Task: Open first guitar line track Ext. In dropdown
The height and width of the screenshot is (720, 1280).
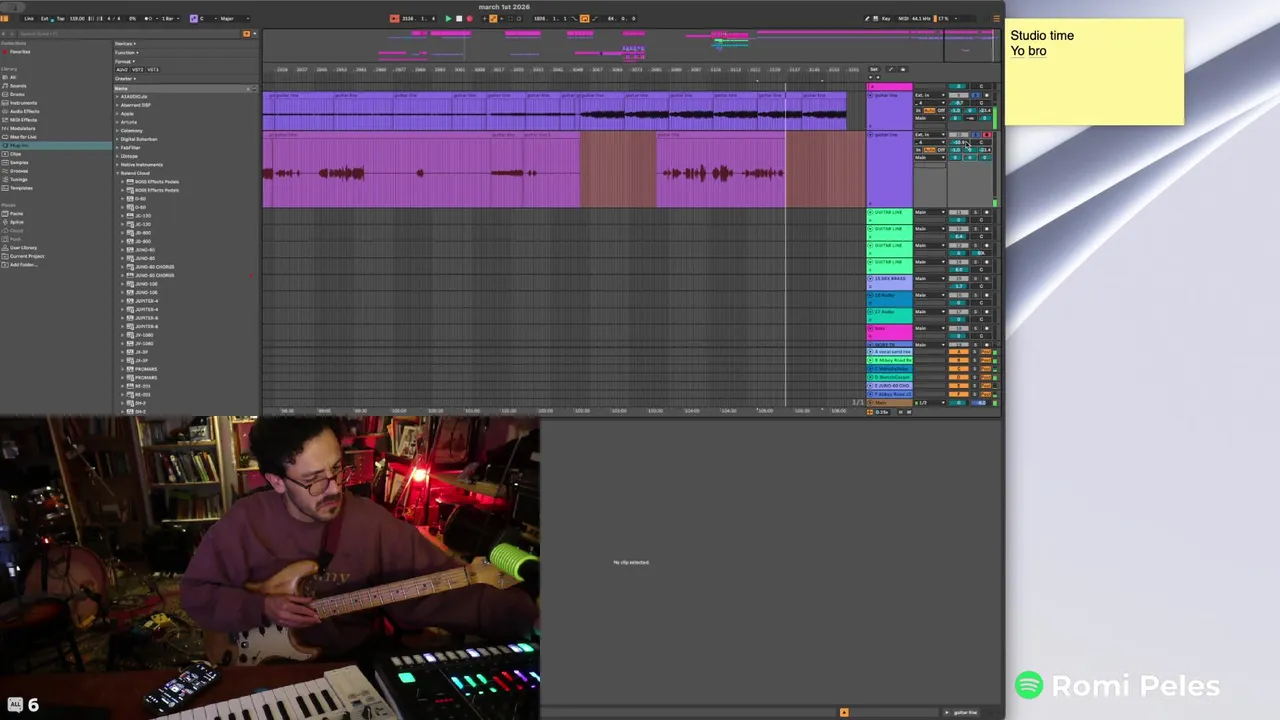Action: pyautogui.click(x=930, y=95)
